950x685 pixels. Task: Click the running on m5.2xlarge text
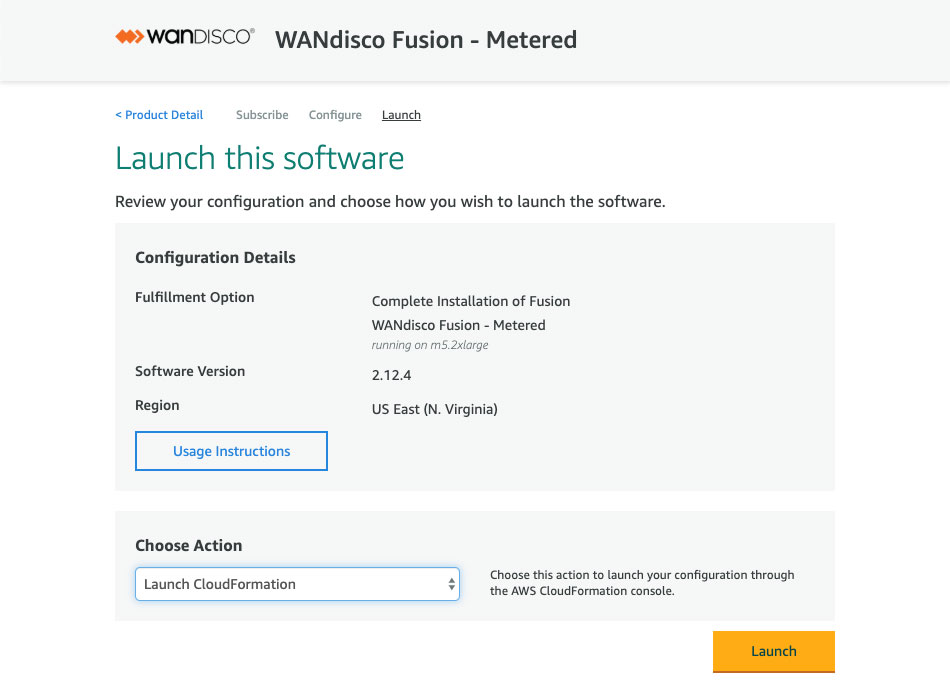tap(430, 345)
